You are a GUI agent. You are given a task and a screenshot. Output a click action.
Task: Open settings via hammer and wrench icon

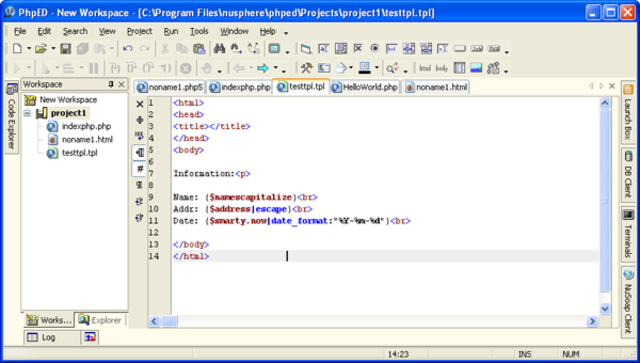[x=307, y=68]
